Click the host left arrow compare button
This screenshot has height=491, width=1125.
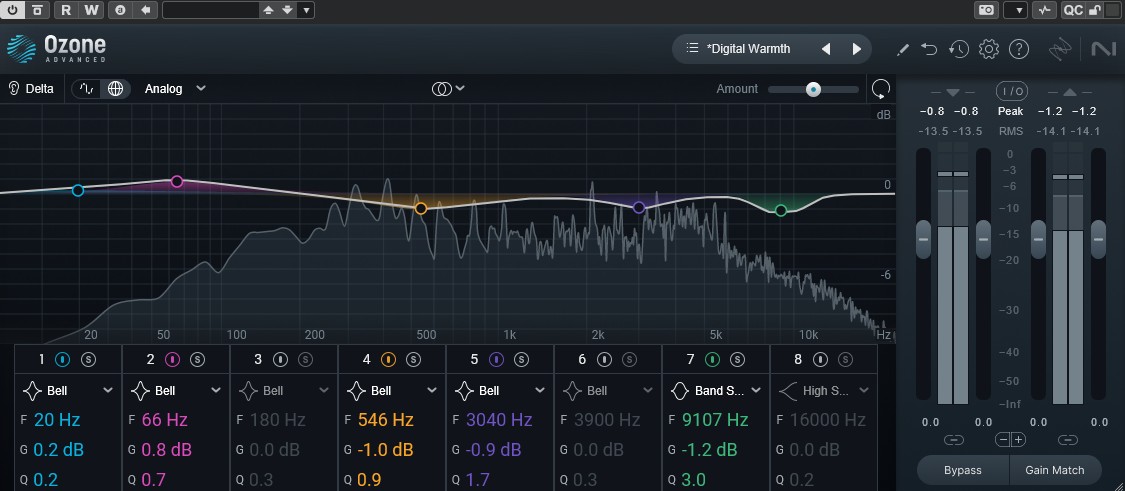(146, 10)
